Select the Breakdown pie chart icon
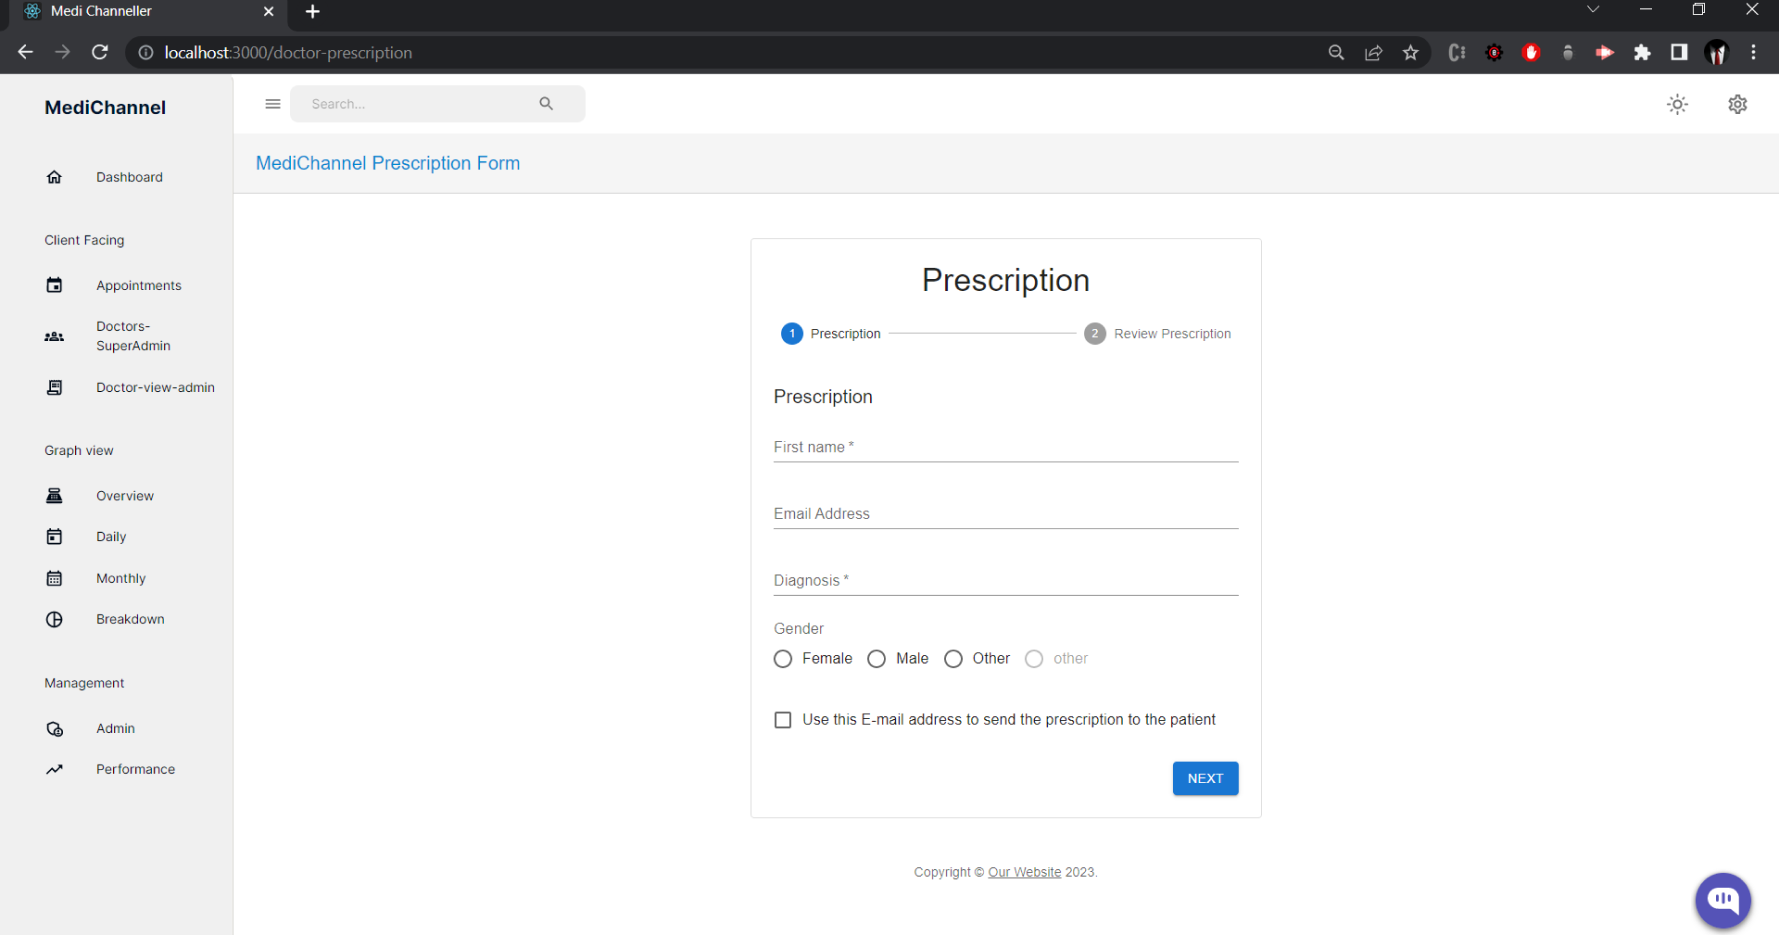1779x935 pixels. pyautogui.click(x=54, y=619)
